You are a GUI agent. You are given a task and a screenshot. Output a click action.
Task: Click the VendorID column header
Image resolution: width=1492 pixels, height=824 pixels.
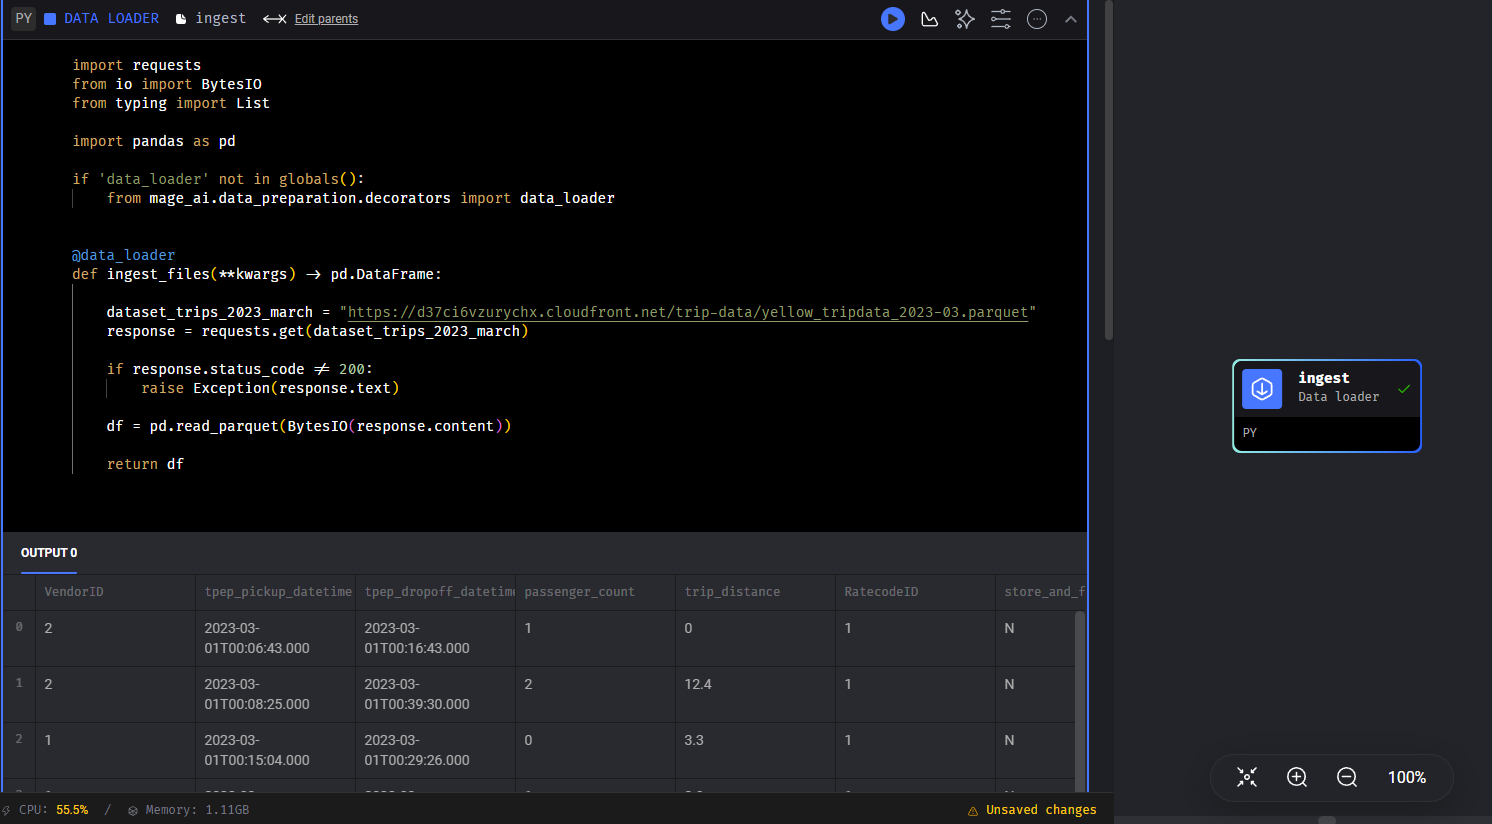(115, 592)
